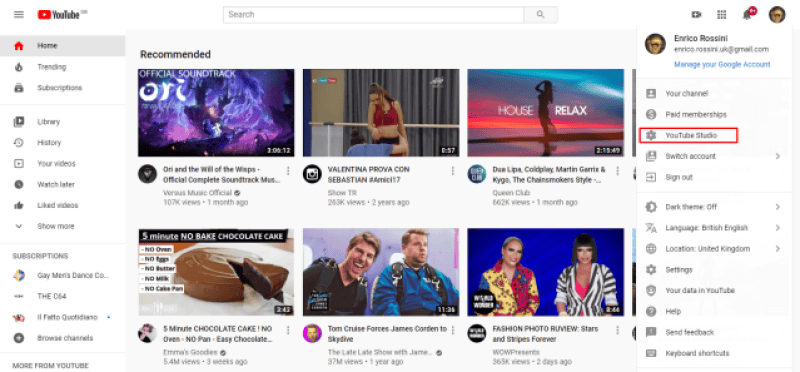Click Versus Music Official channel avatar
This screenshot has width=800, height=372.
tap(147, 174)
